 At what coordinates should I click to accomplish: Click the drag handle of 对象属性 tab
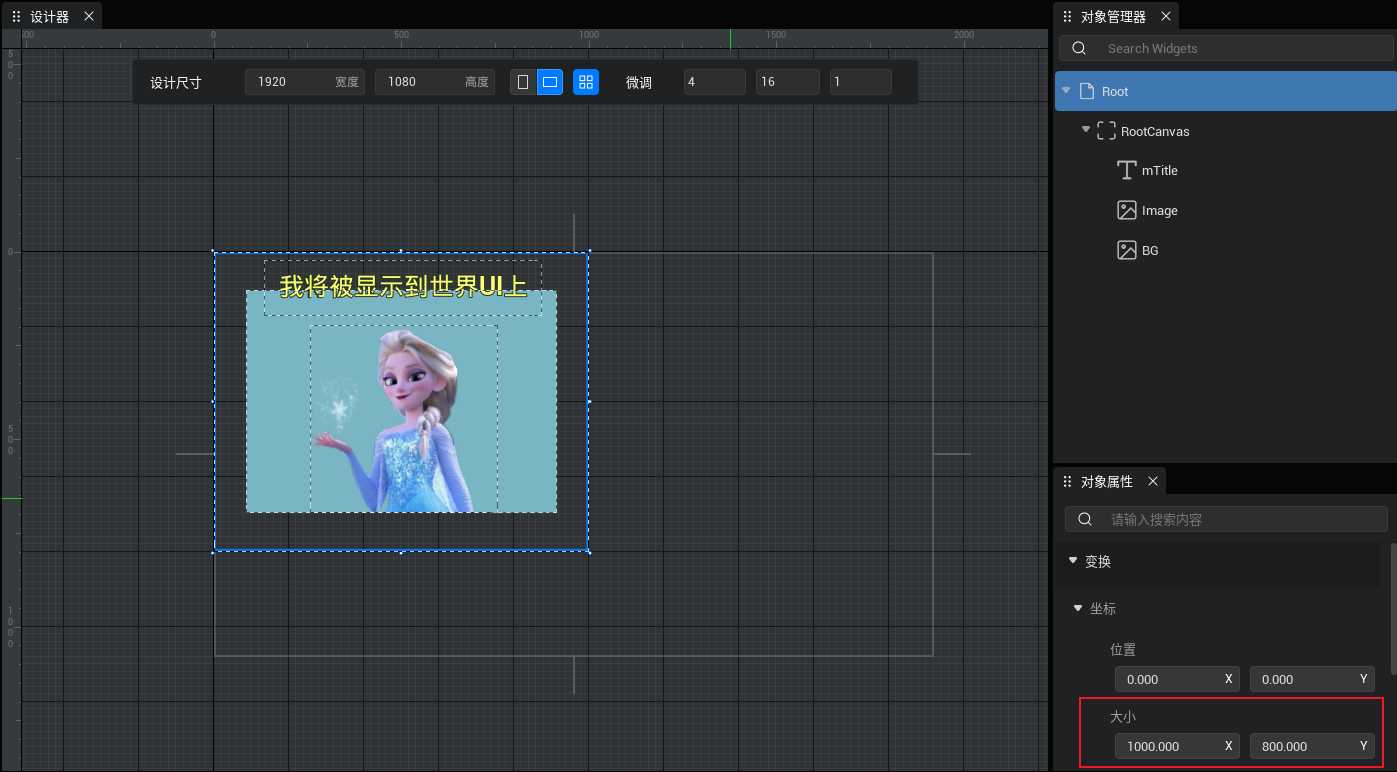point(1067,481)
